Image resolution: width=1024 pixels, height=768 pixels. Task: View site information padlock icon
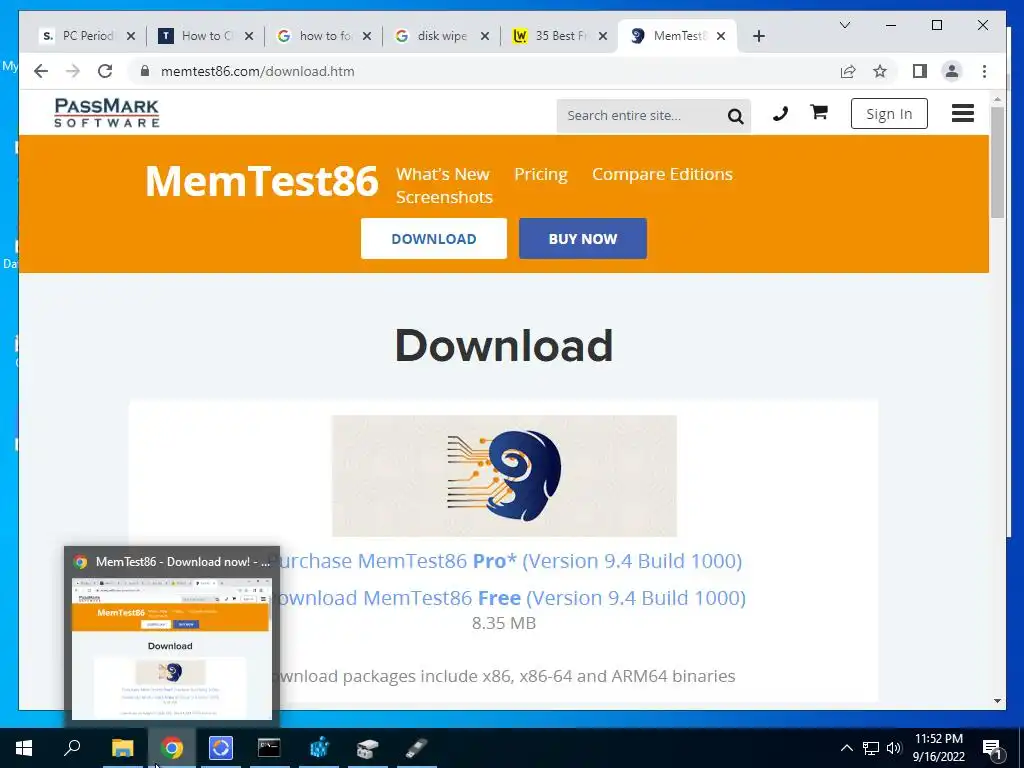point(145,71)
